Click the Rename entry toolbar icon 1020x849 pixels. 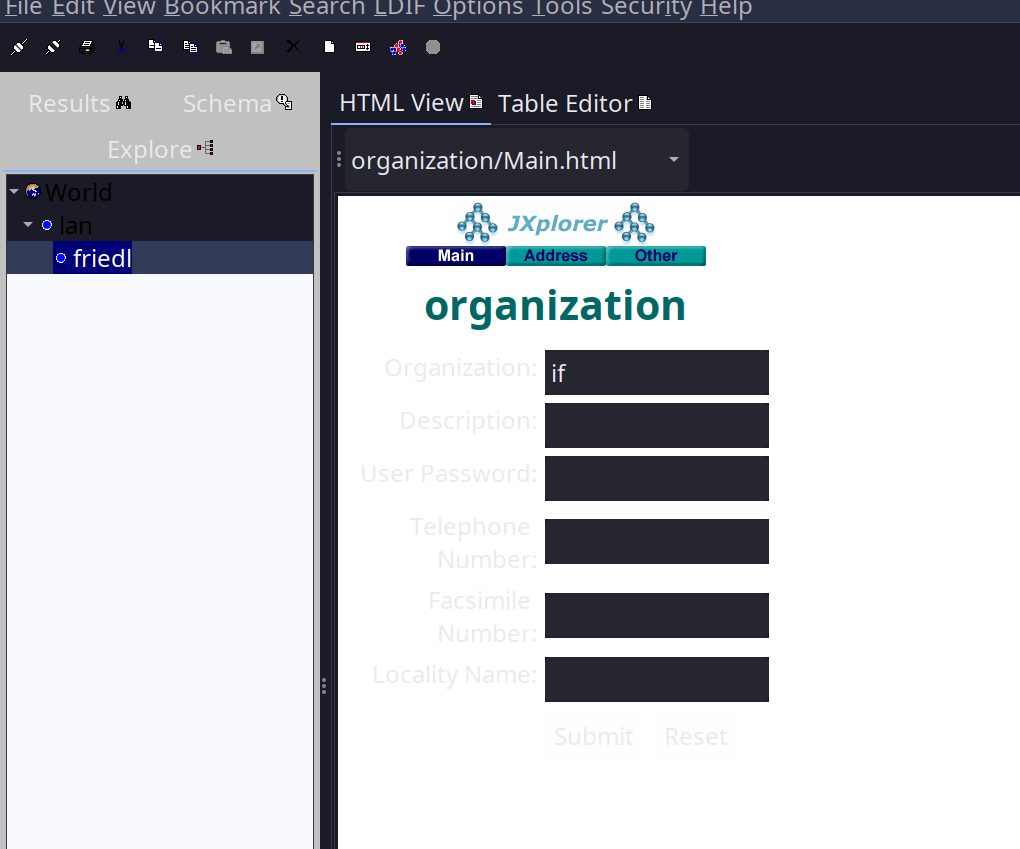(363, 47)
